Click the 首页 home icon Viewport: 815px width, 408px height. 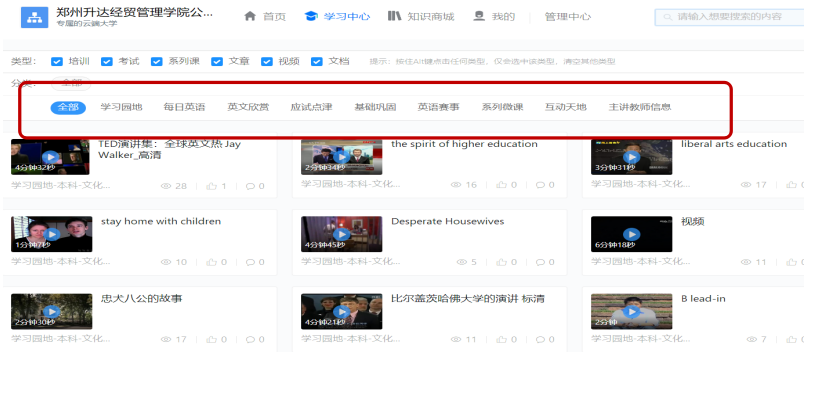pos(250,16)
